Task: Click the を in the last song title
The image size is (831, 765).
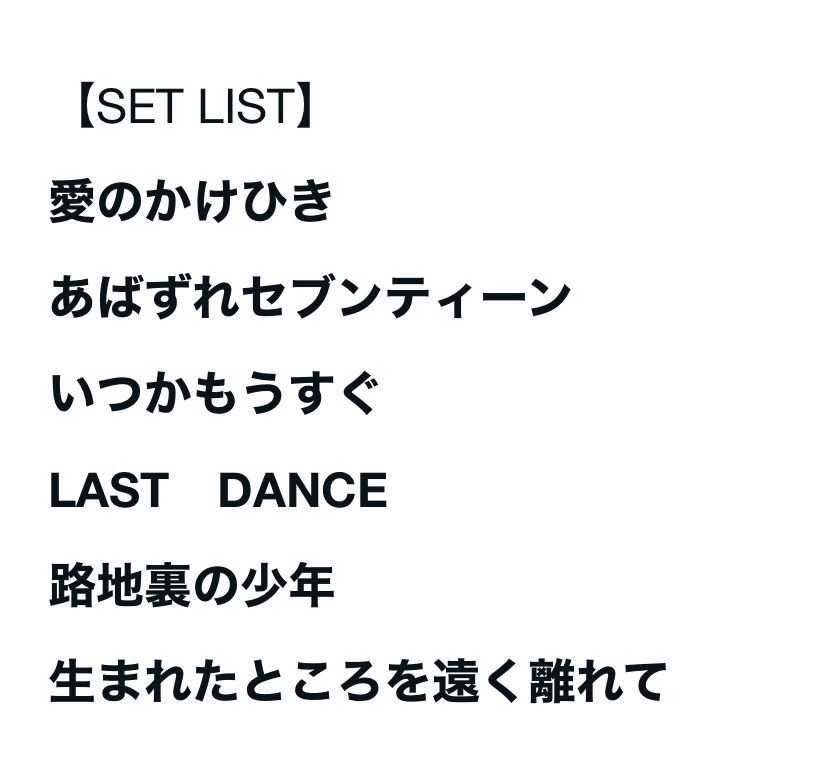Action: (x=406, y=682)
